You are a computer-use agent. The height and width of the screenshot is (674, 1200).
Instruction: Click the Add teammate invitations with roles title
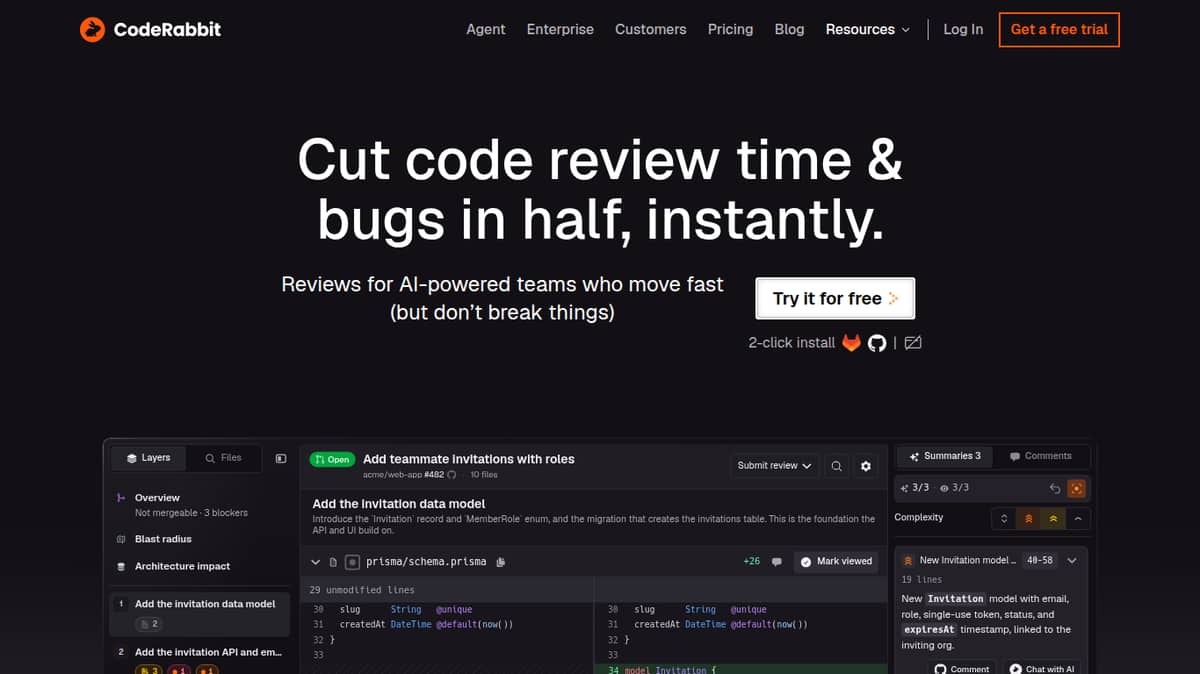tap(469, 459)
